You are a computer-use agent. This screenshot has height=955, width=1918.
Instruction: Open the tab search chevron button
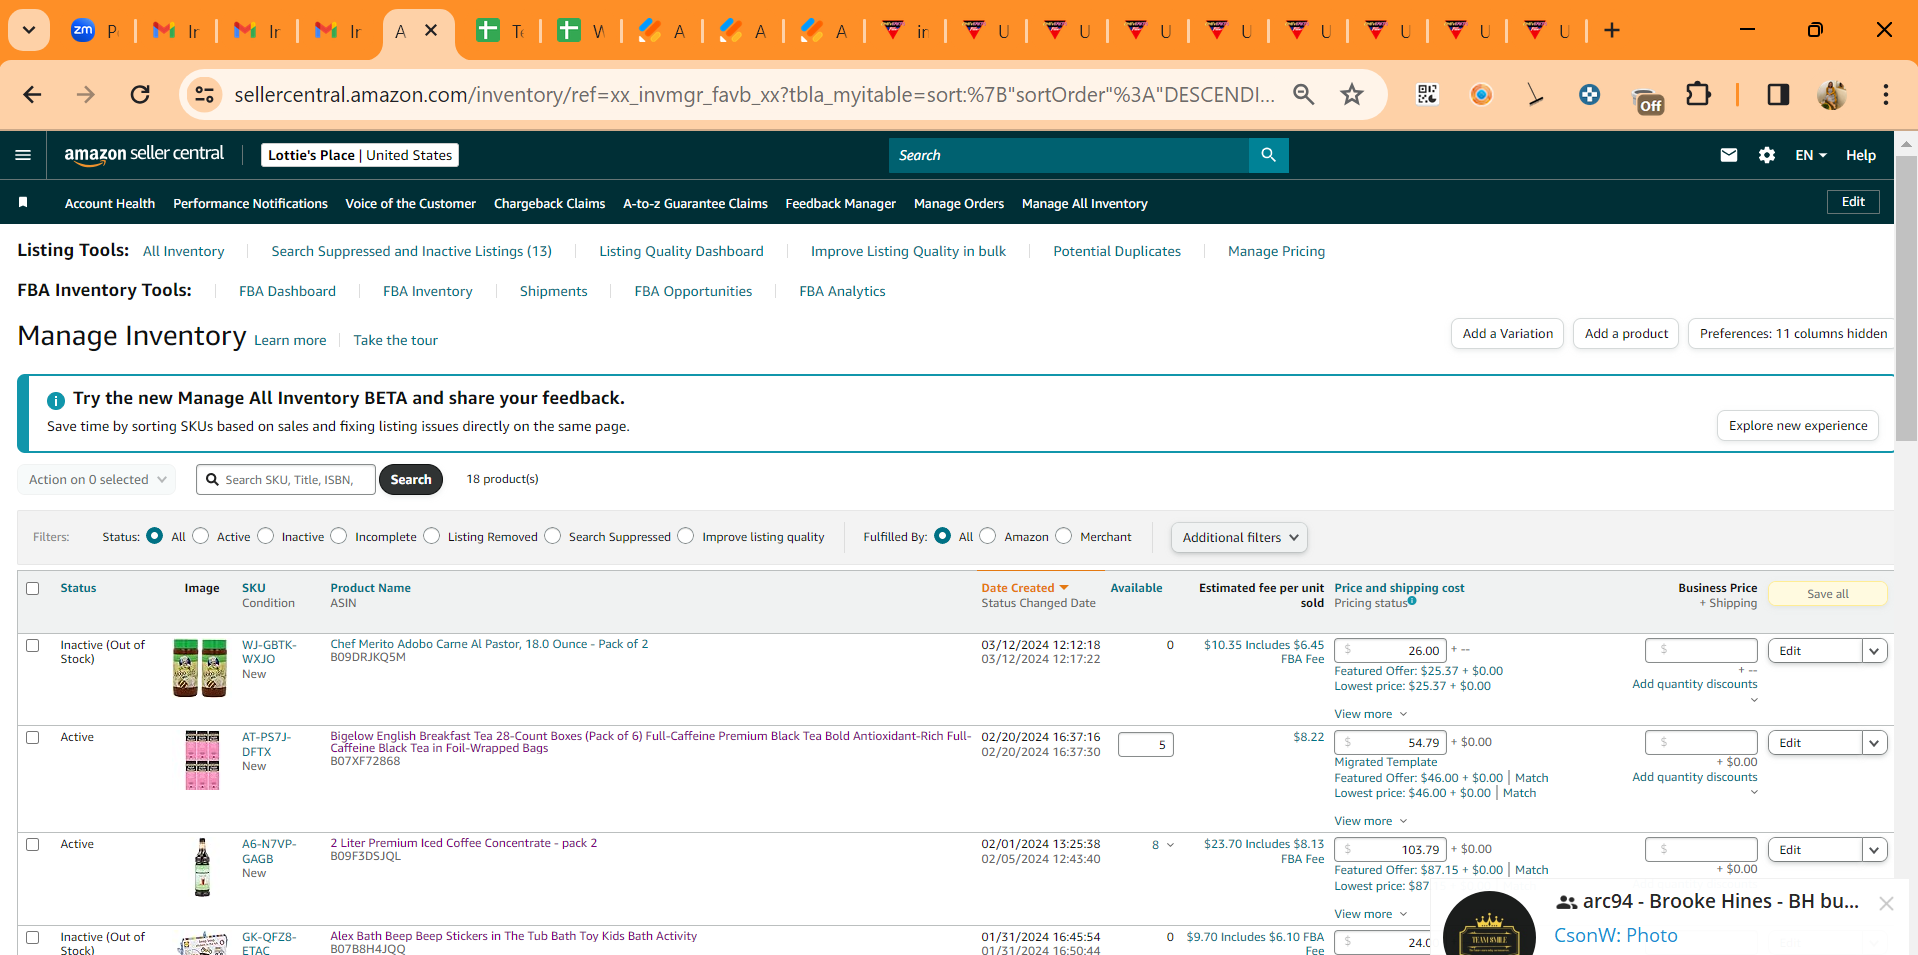29,30
